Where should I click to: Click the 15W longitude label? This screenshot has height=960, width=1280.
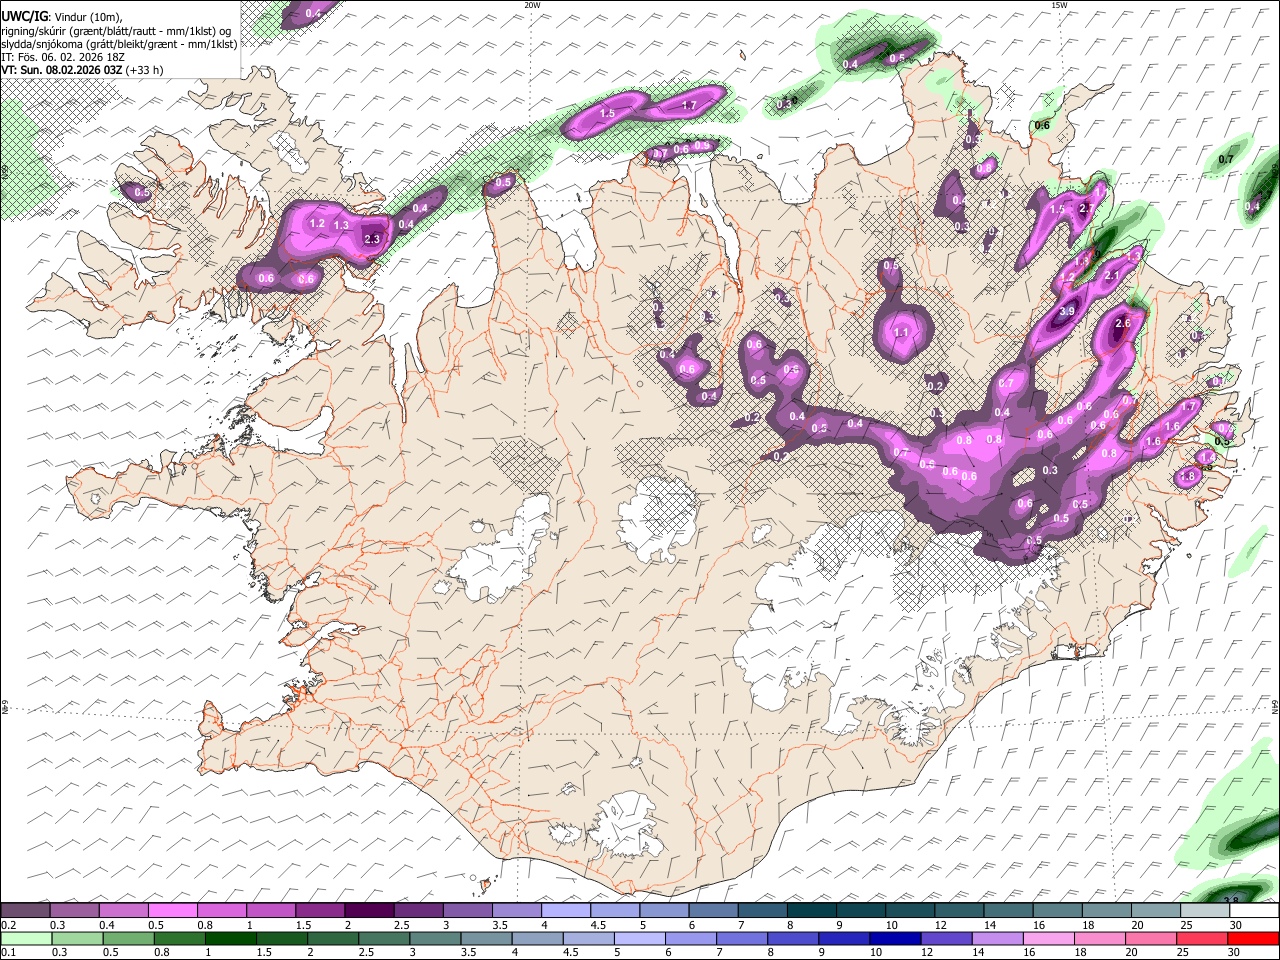click(x=1059, y=5)
